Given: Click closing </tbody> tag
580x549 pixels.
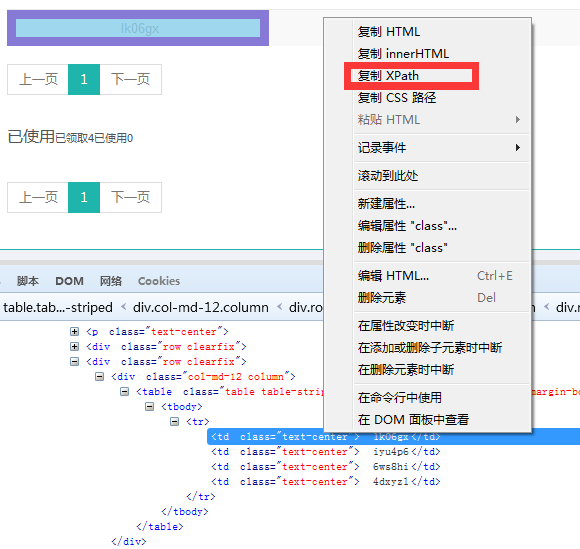Looking at the screenshot, I should (x=185, y=512).
